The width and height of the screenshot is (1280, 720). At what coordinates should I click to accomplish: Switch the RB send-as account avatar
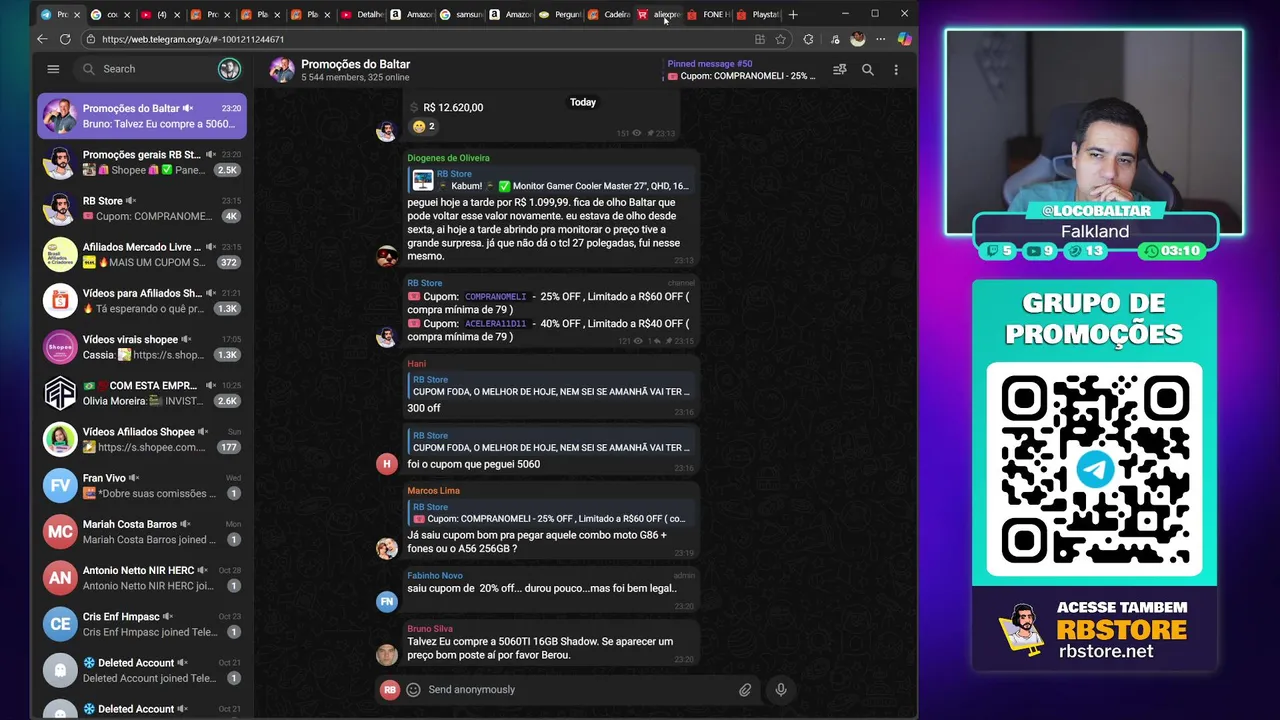pyautogui.click(x=390, y=690)
